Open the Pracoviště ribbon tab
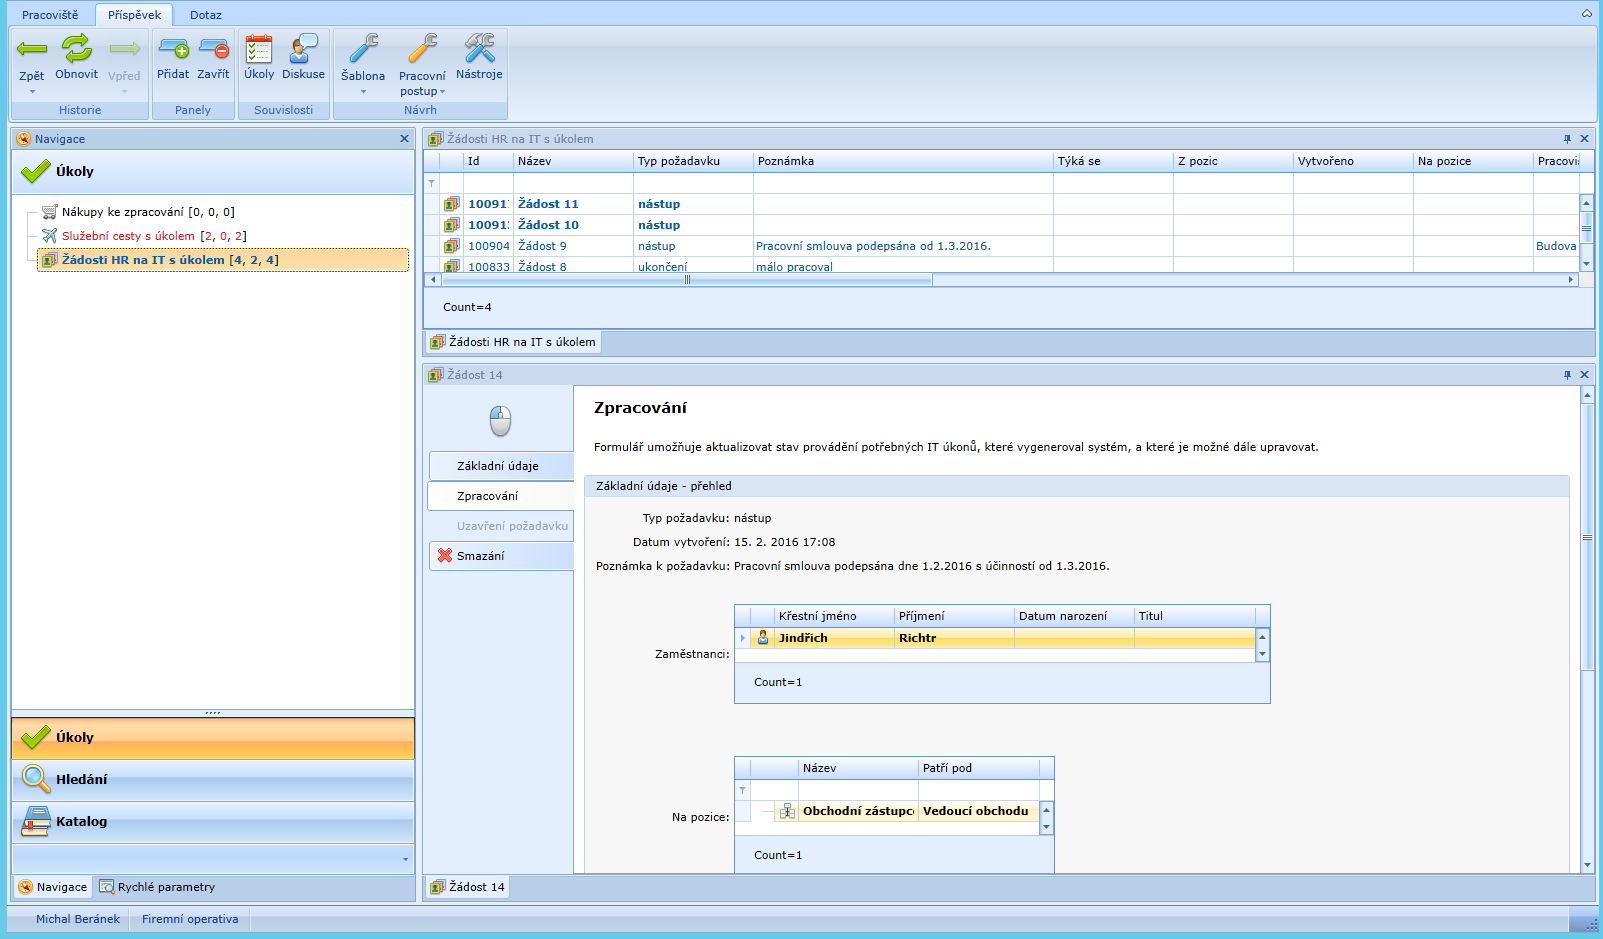The width and height of the screenshot is (1603, 939). (50, 15)
